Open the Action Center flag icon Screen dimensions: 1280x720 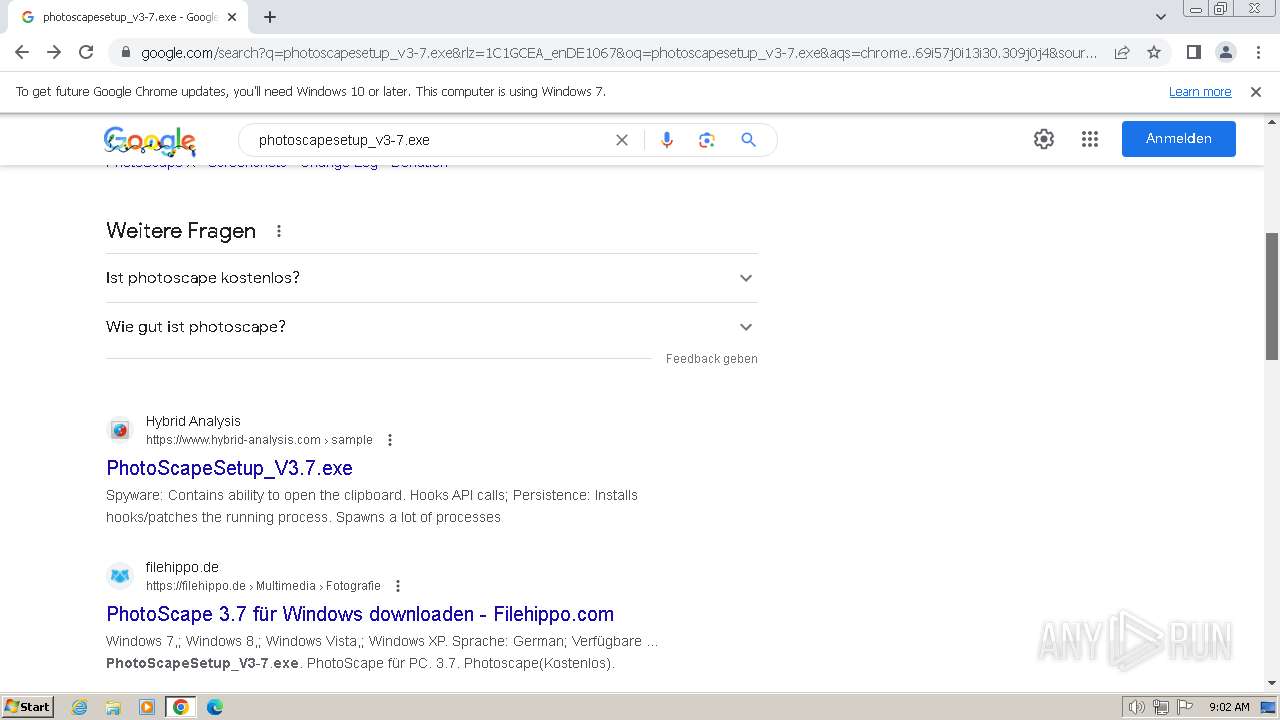coord(1185,707)
